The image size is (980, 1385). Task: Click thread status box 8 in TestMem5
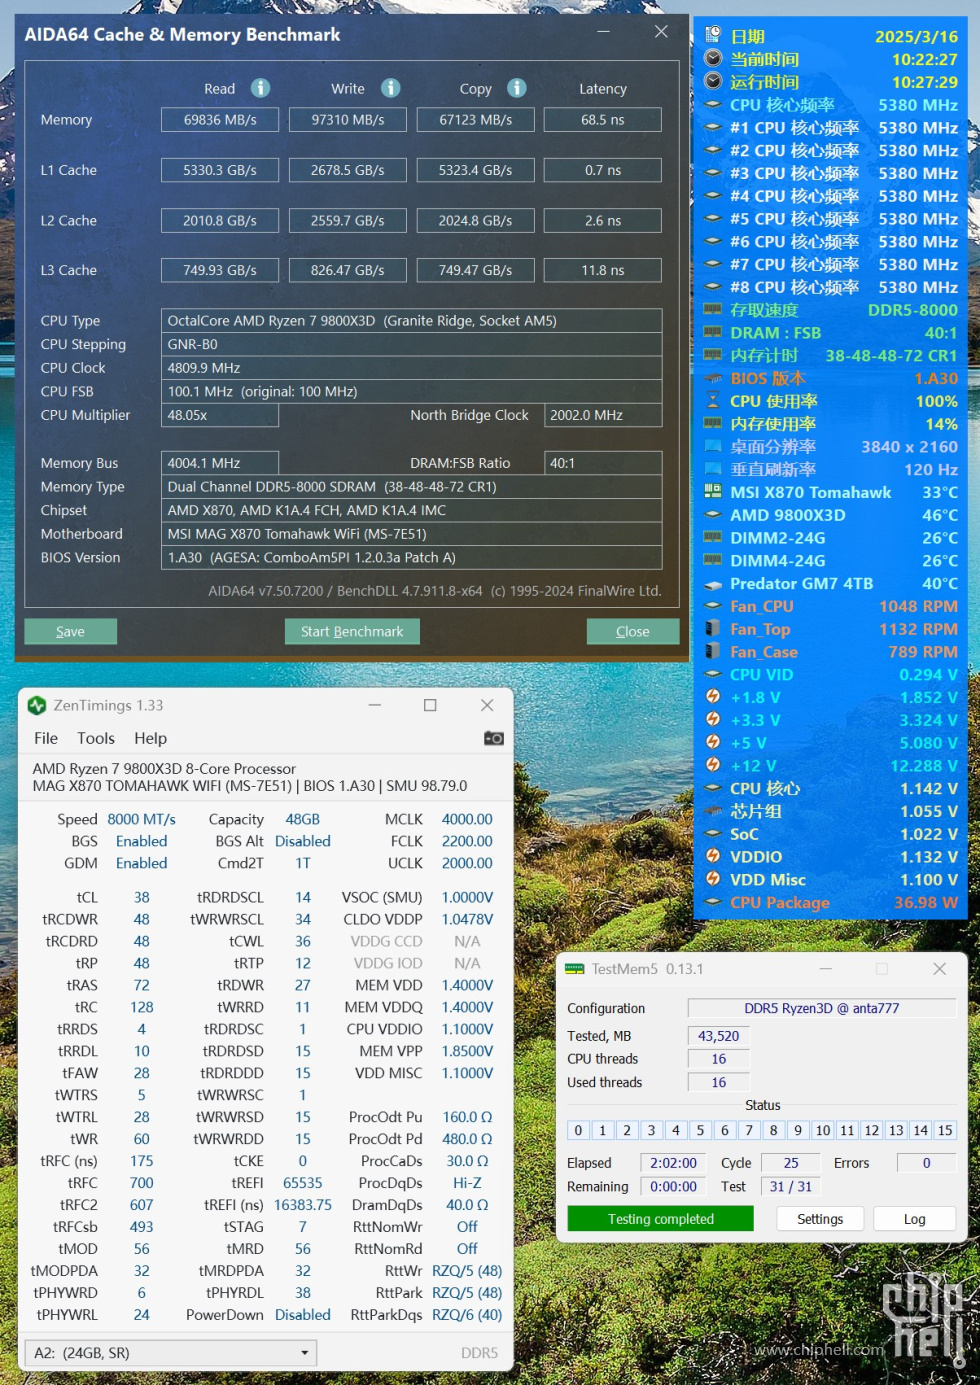[x=773, y=1130]
